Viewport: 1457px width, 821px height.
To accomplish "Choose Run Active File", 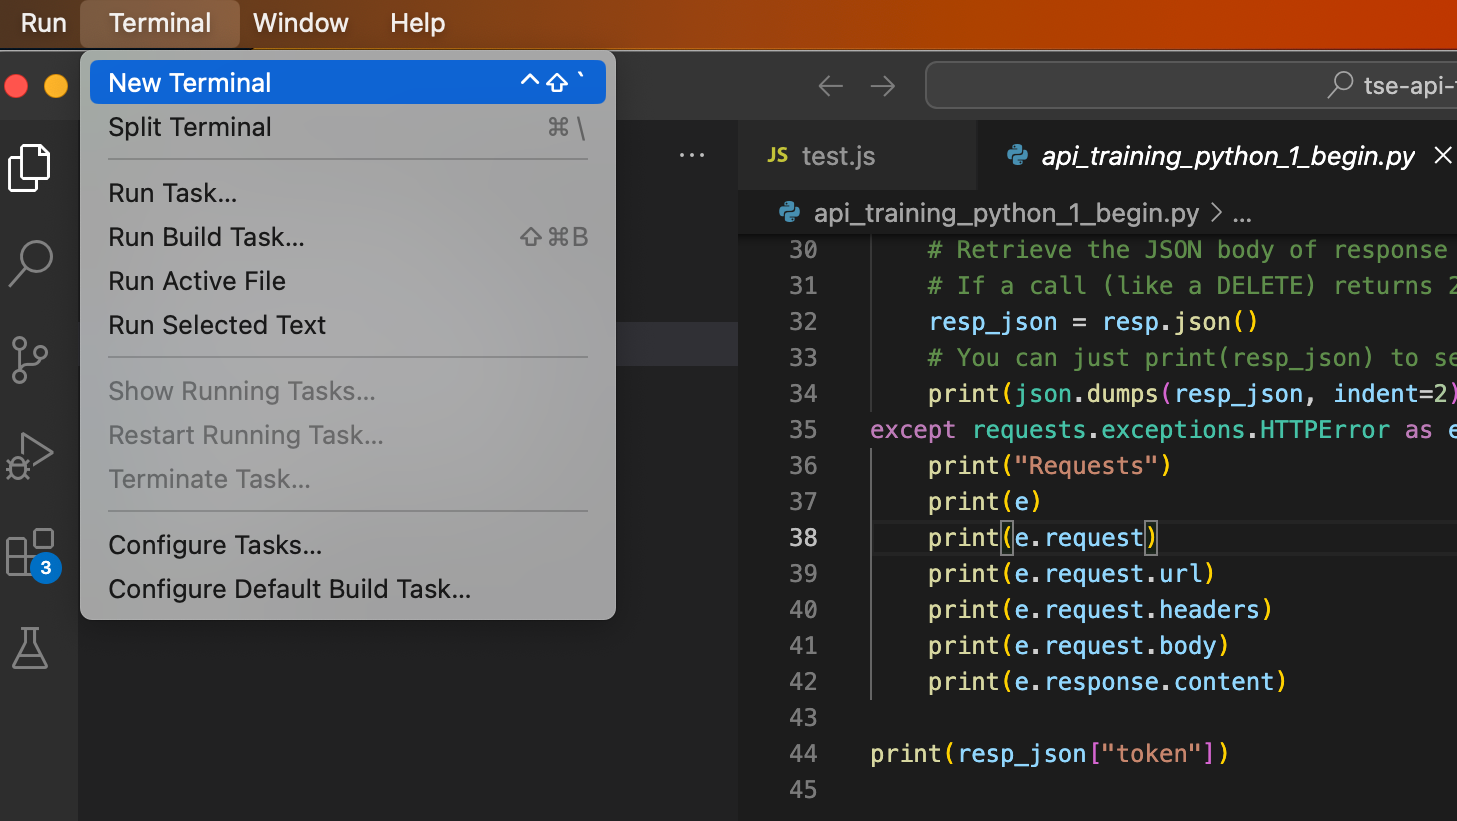I will pos(196,281).
